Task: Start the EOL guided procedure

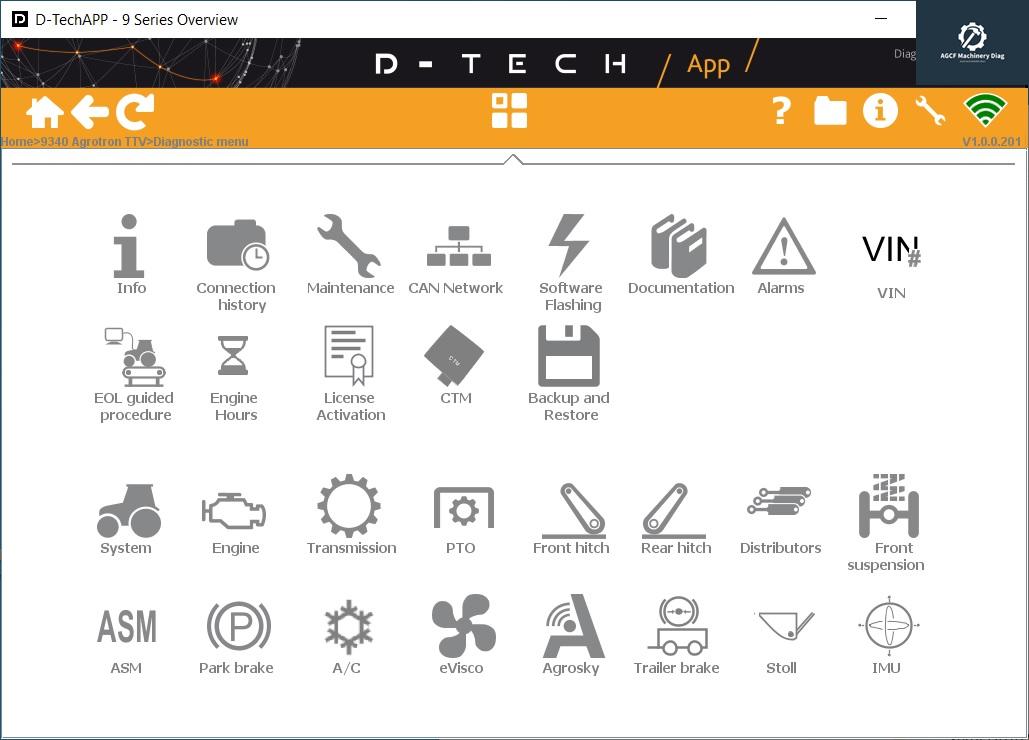Action: (x=134, y=360)
